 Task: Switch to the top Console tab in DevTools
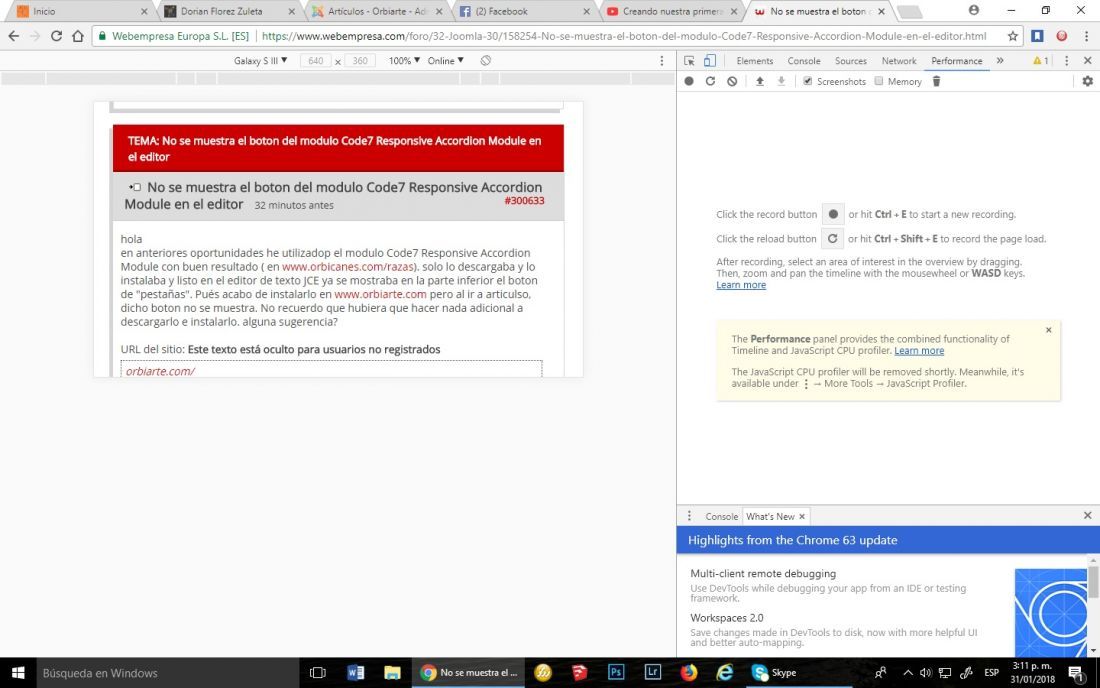804,61
